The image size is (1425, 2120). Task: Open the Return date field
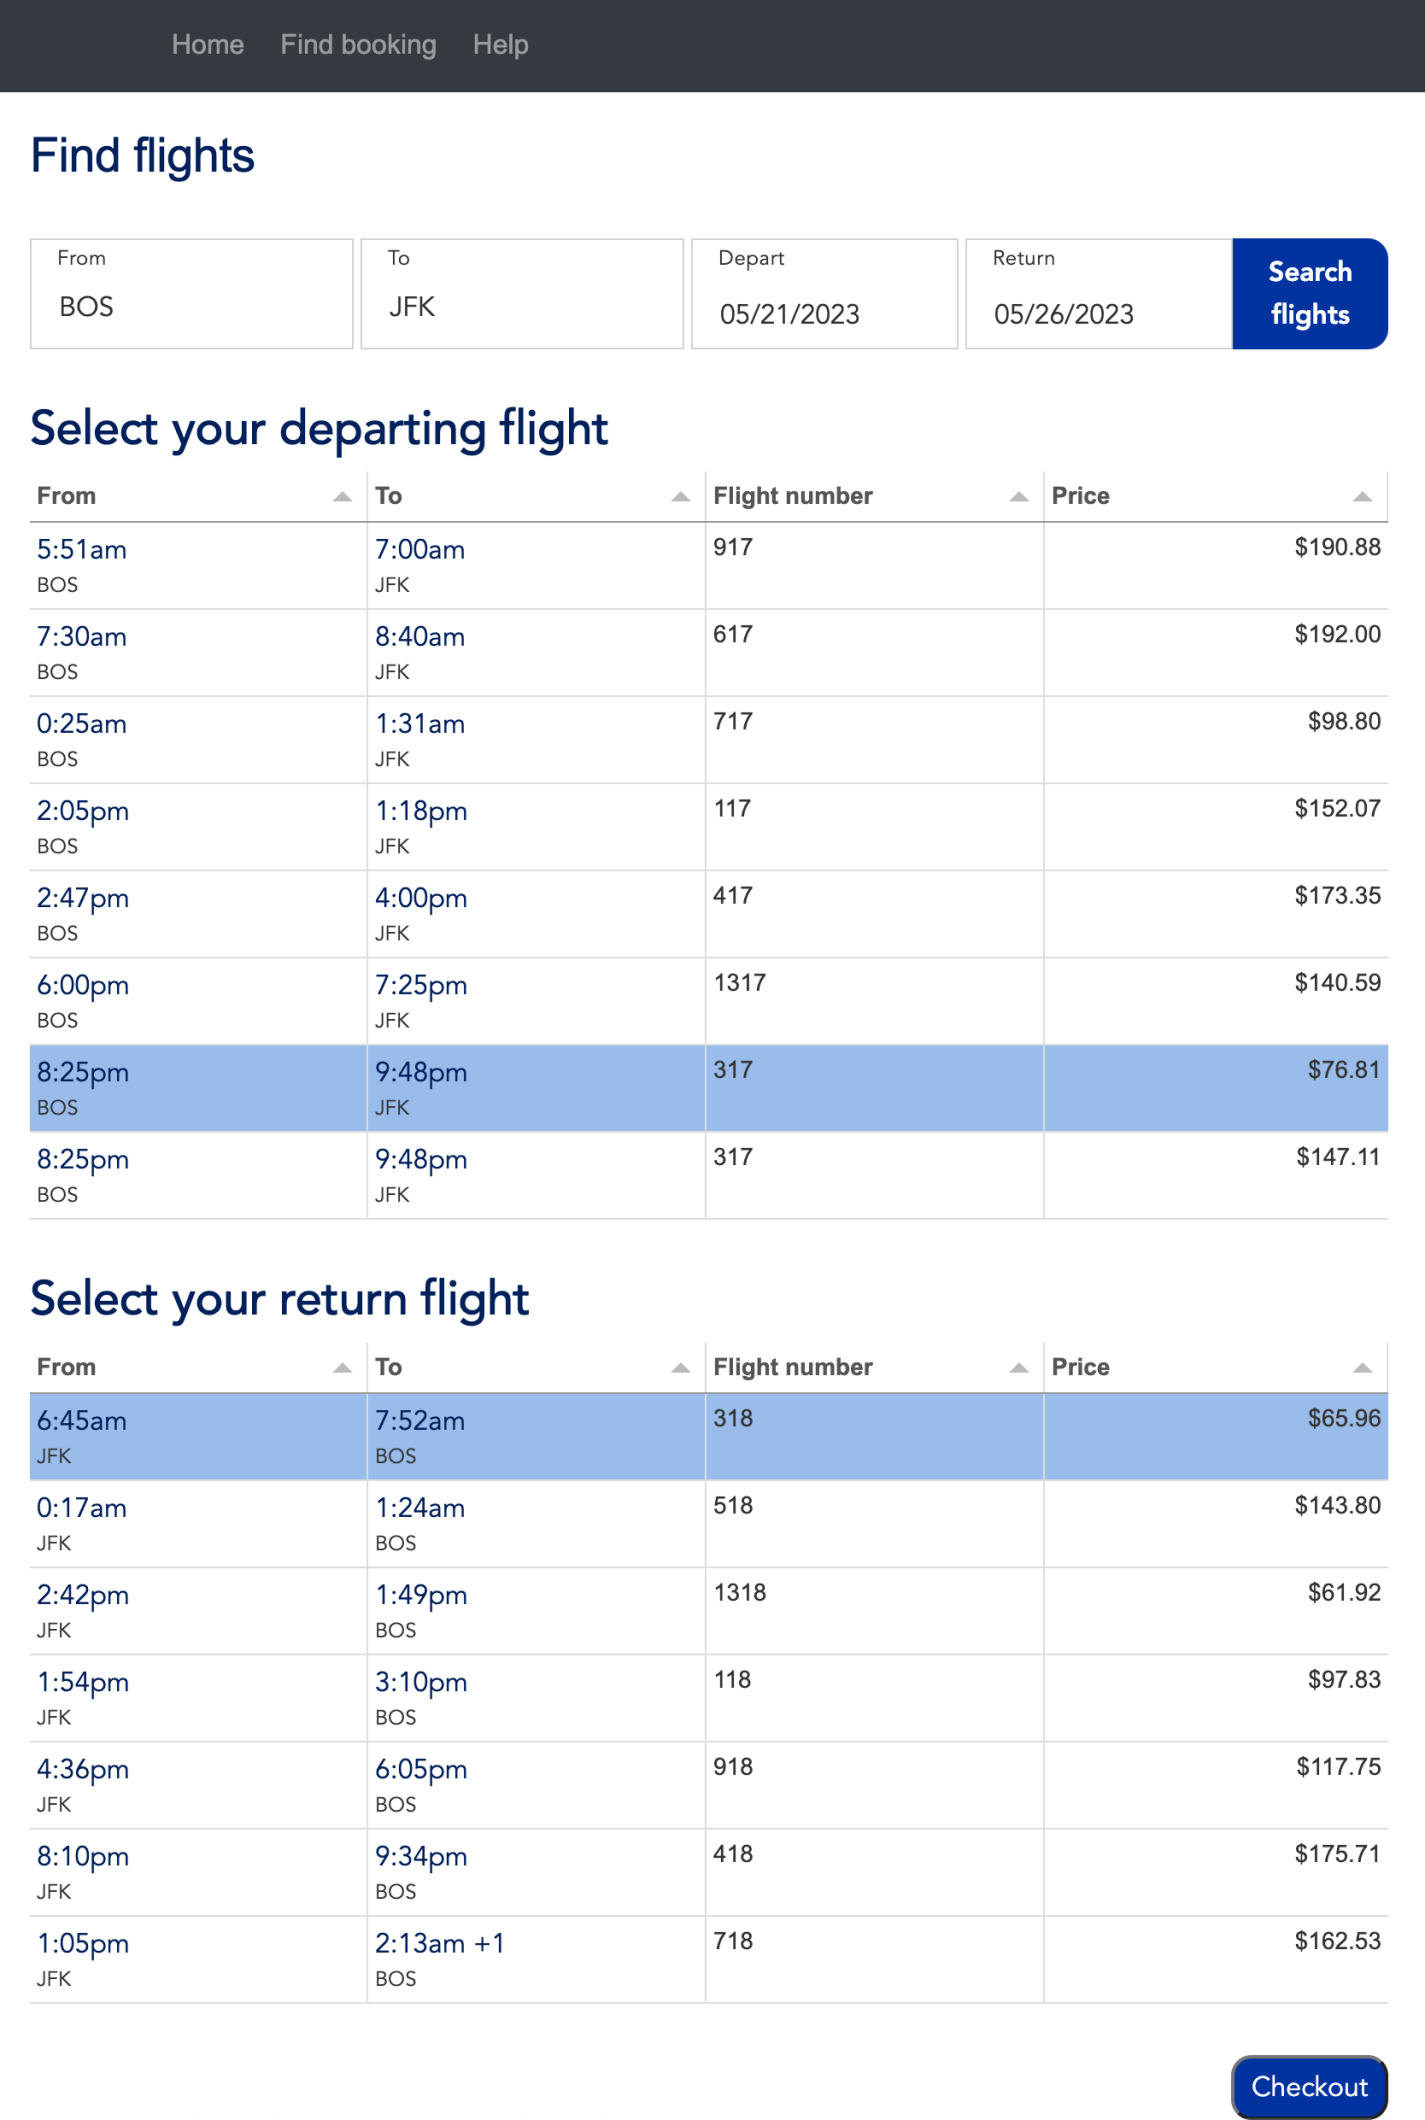pos(1098,313)
